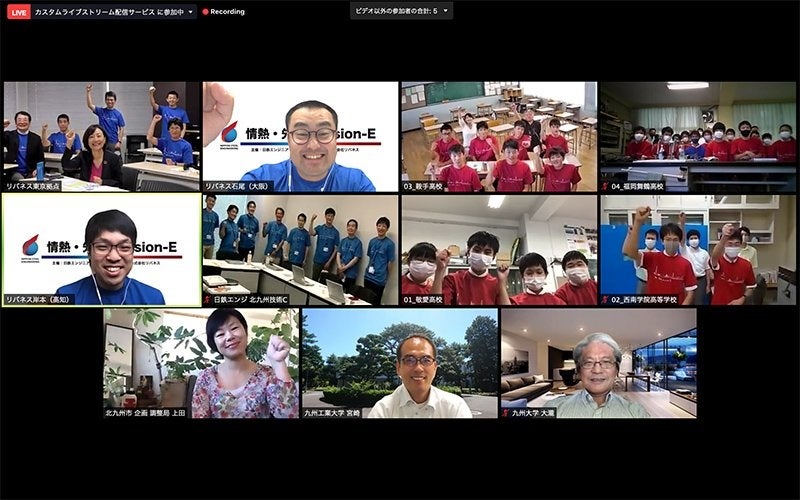Click the 日鉄エンジ 北九州技術C name label
The width and height of the screenshot is (800, 500).
pos(251,300)
